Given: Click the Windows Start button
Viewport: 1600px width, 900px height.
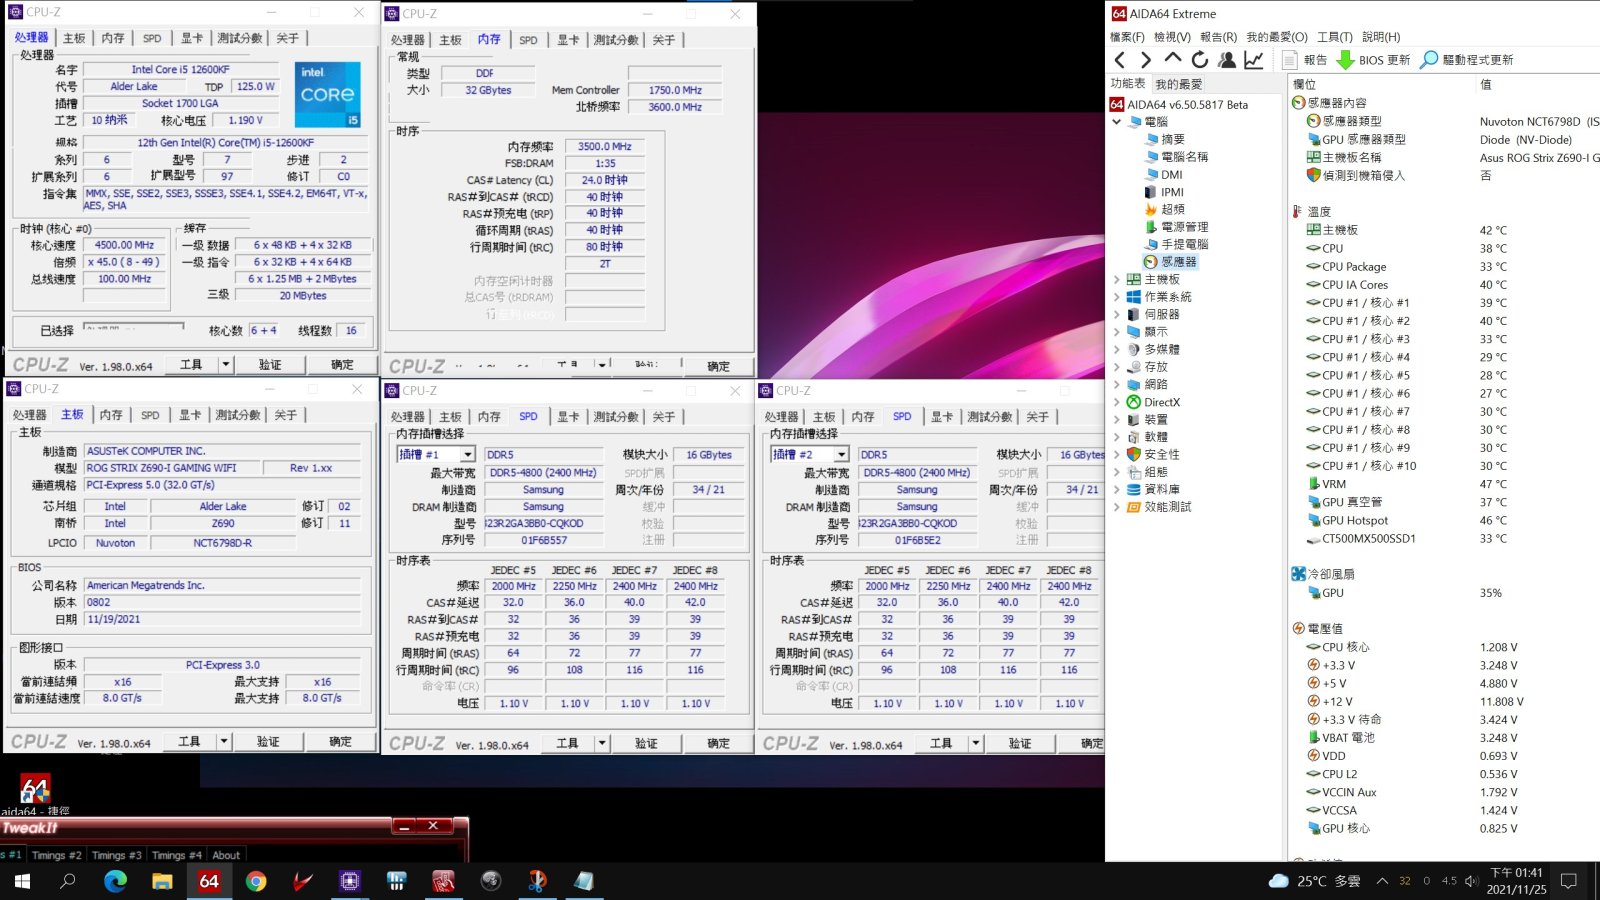Looking at the screenshot, I should [x=22, y=881].
